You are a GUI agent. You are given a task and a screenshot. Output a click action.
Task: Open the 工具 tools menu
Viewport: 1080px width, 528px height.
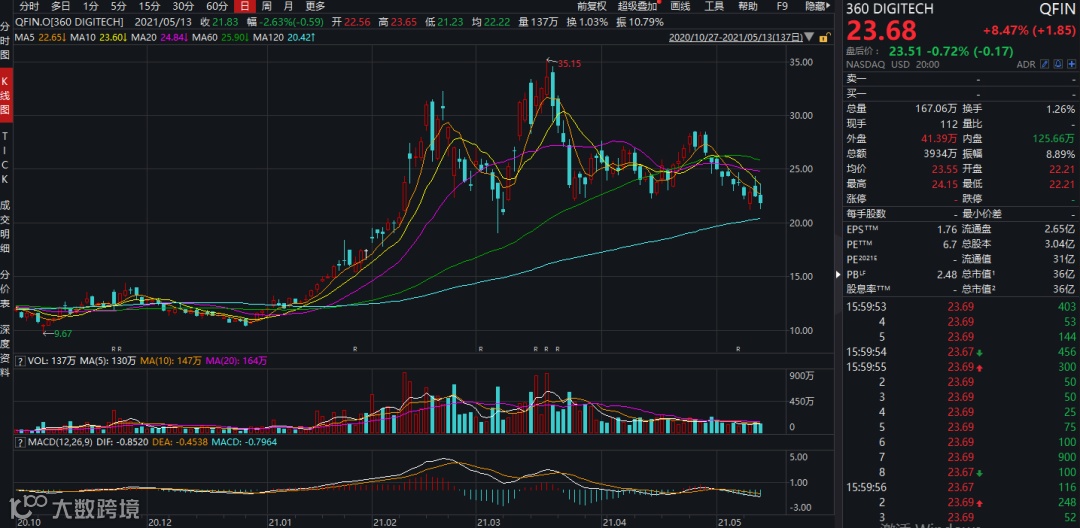pos(714,7)
